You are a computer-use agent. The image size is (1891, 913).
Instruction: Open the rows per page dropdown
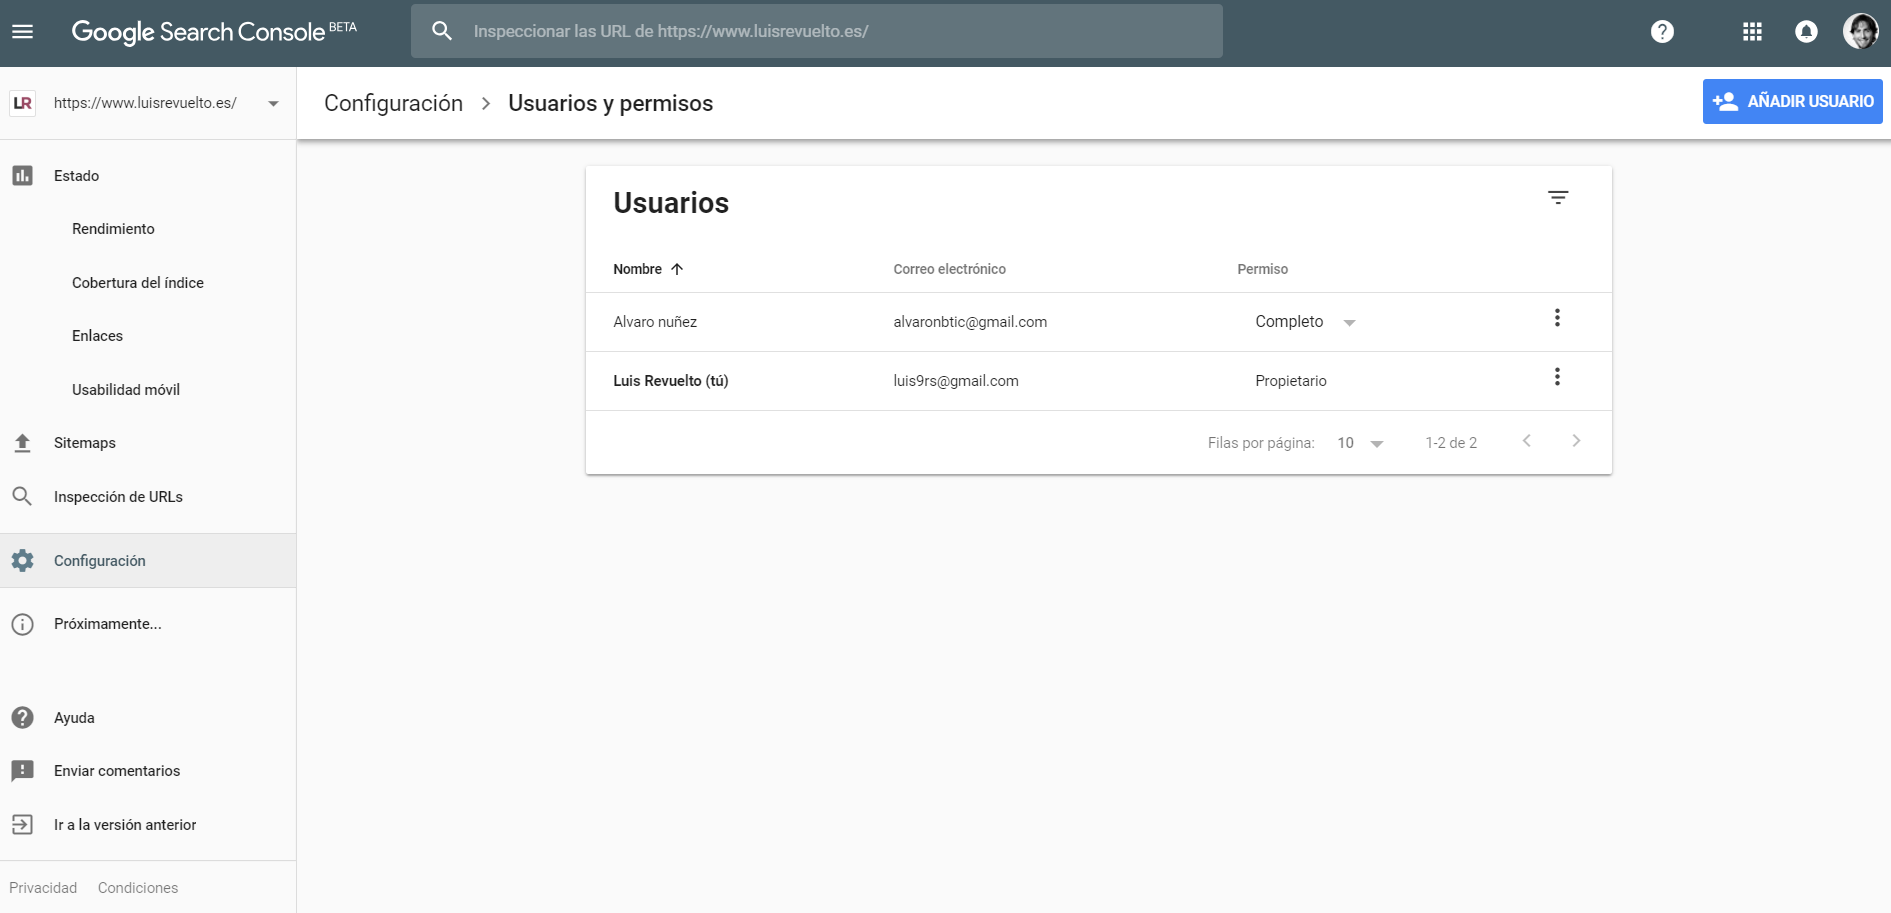click(x=1360, y=443)
